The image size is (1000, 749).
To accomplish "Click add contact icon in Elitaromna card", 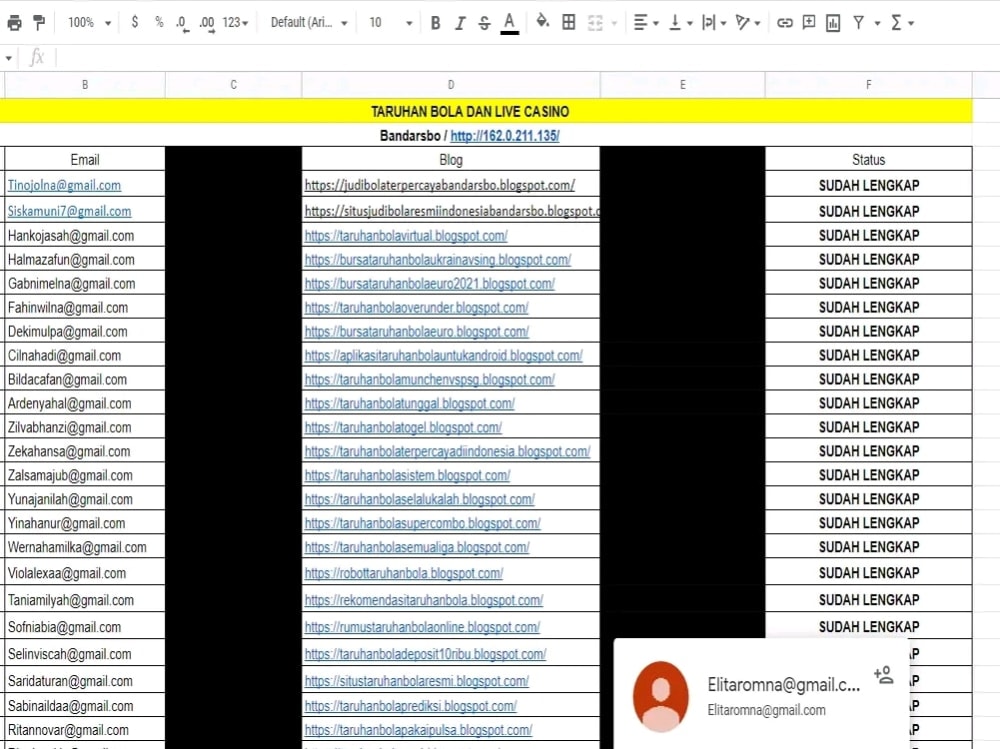I will pos(884,674).
